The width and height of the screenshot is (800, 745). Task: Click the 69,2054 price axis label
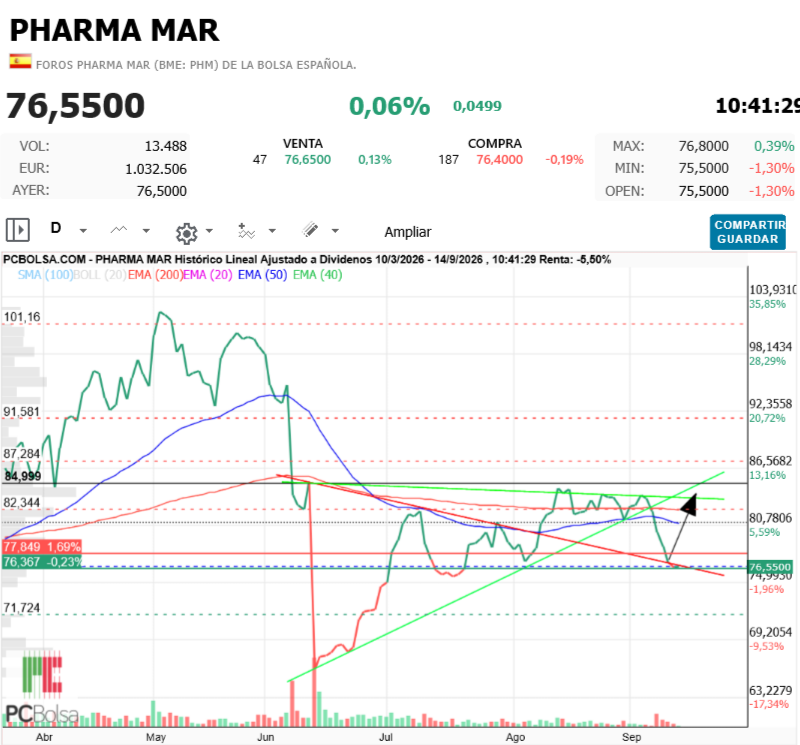tap(770, 632)
